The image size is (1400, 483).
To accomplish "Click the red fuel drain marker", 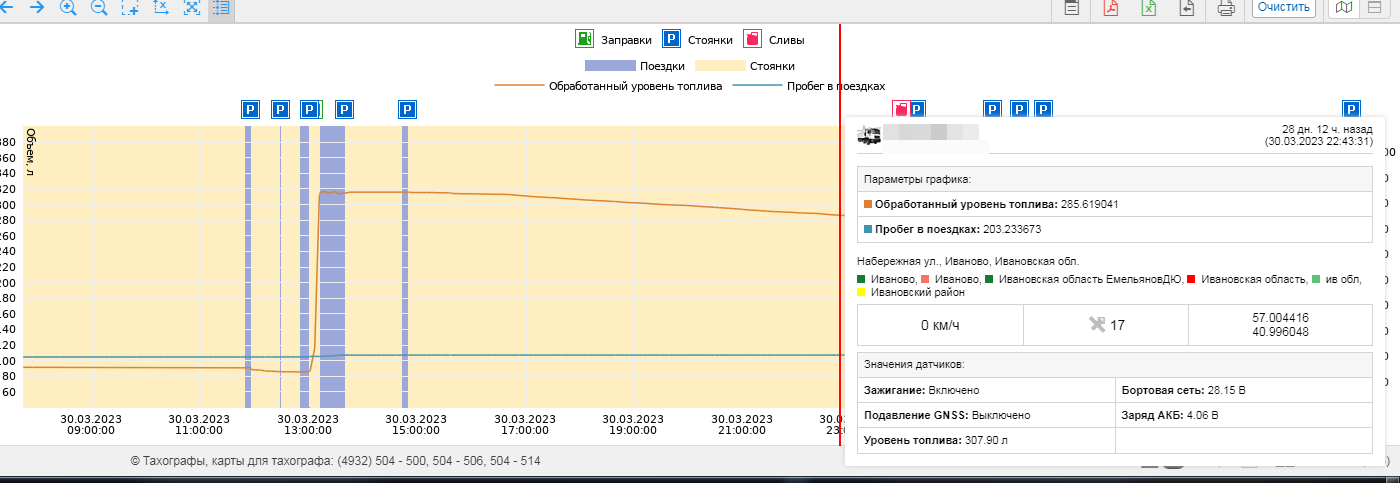I will pyautogui.click(x=900, y=109).
